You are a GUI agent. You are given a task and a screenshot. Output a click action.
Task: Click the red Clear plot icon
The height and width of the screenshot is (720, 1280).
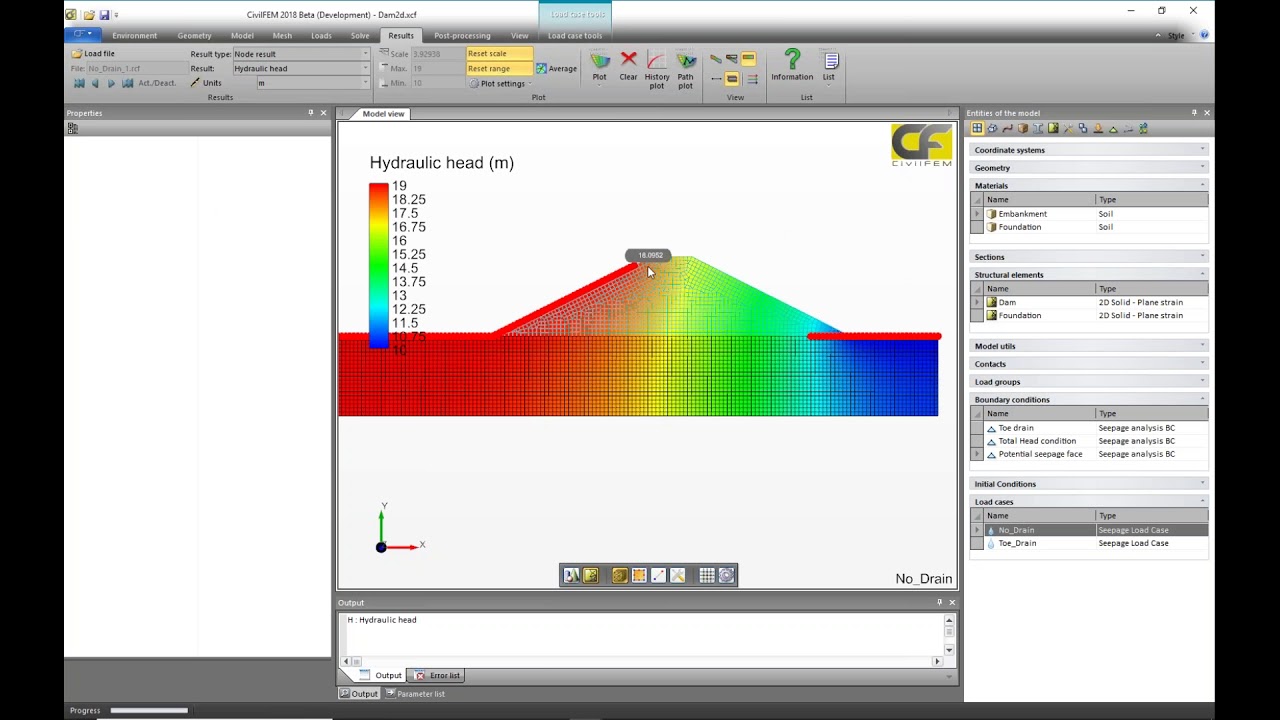(x=628, y=60)
